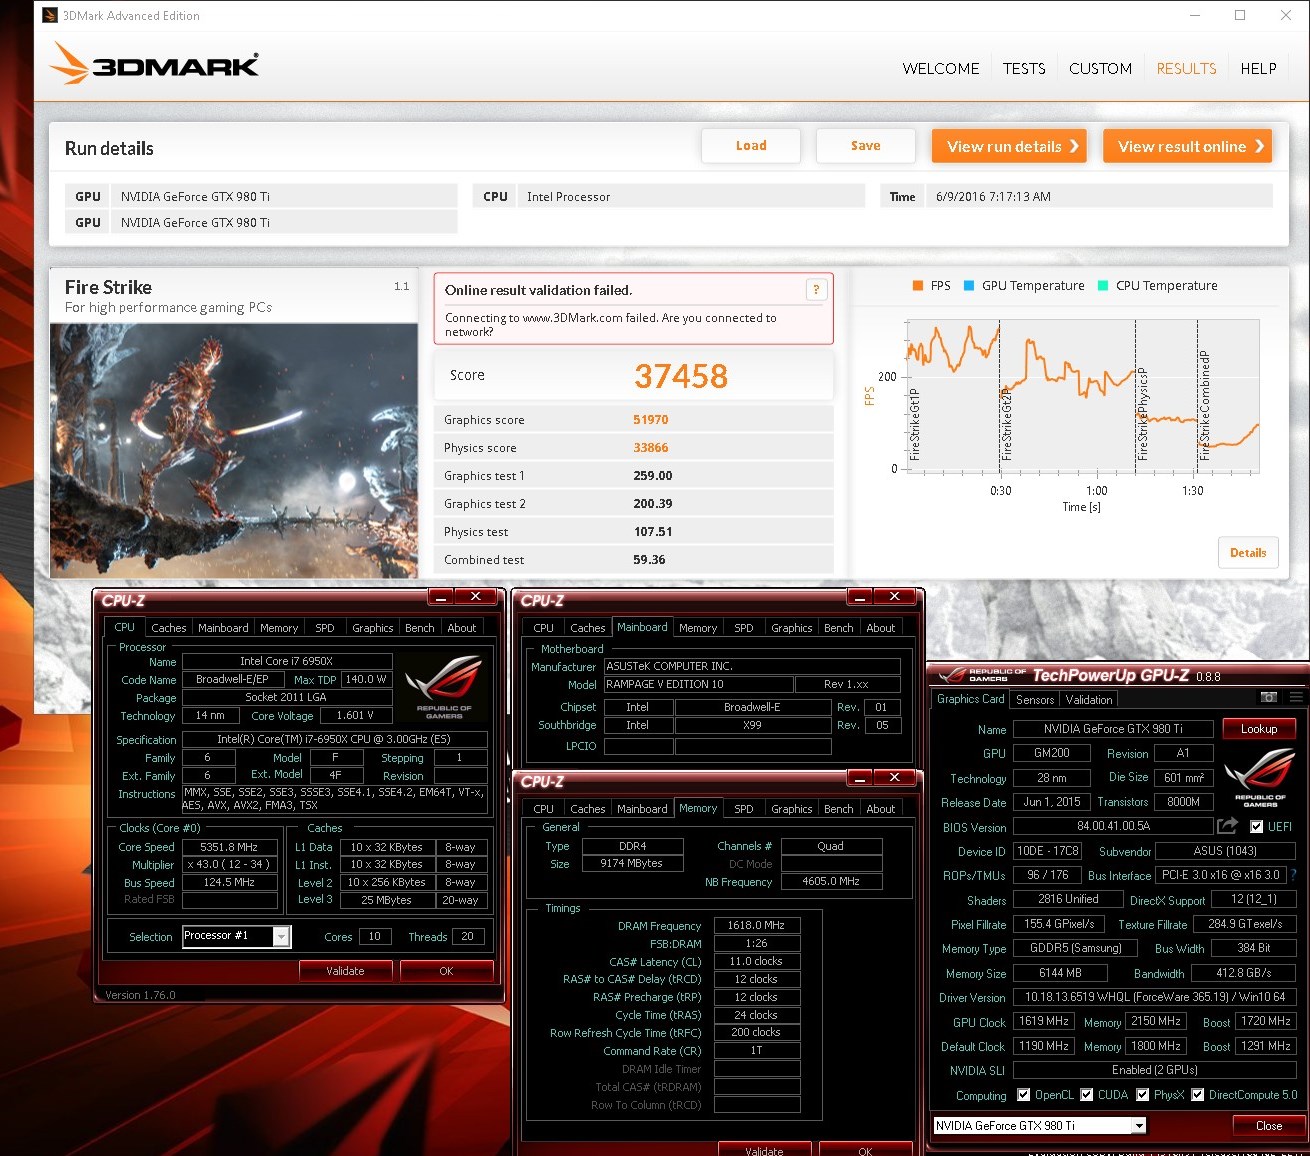
Task: Click View result online button
Action: (1188, 146)
